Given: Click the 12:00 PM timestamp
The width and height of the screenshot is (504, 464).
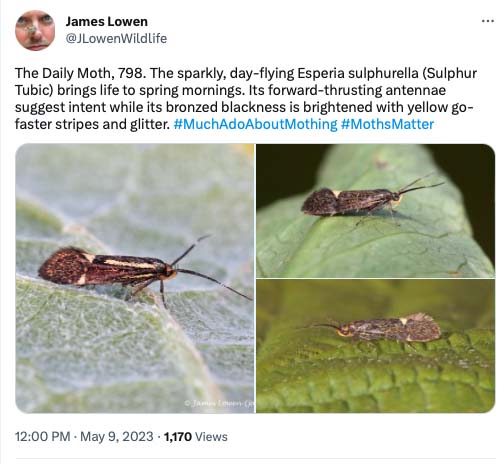Looking at the screenshot, I should [x=42, y=437].
